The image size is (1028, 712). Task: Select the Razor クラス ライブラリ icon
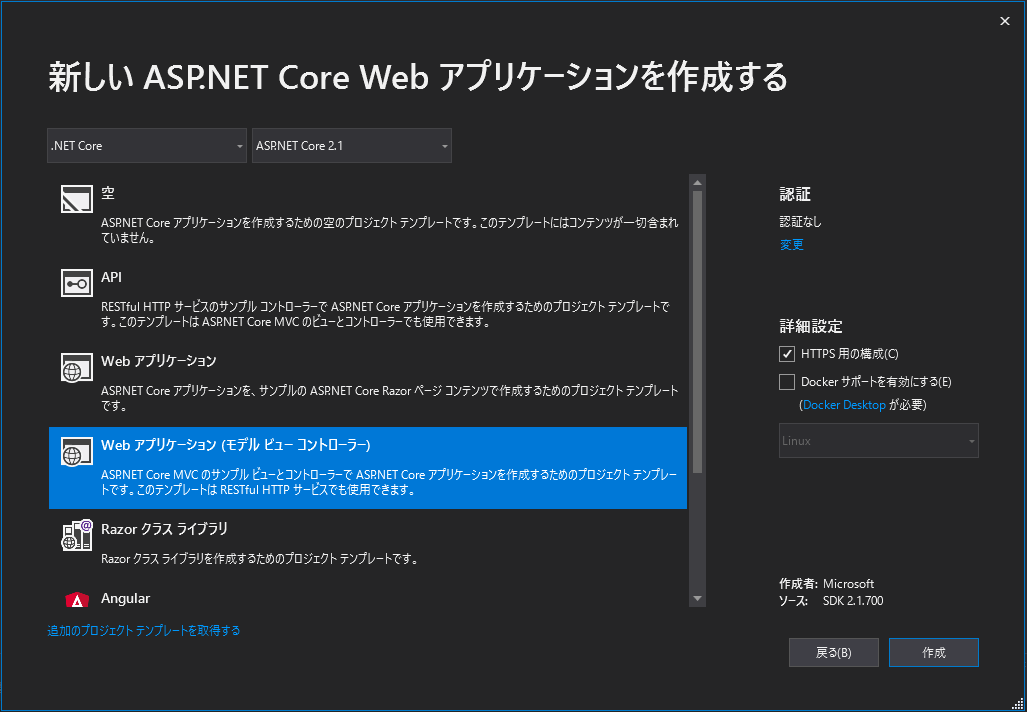pyautogui.click(x=77, y=535)
